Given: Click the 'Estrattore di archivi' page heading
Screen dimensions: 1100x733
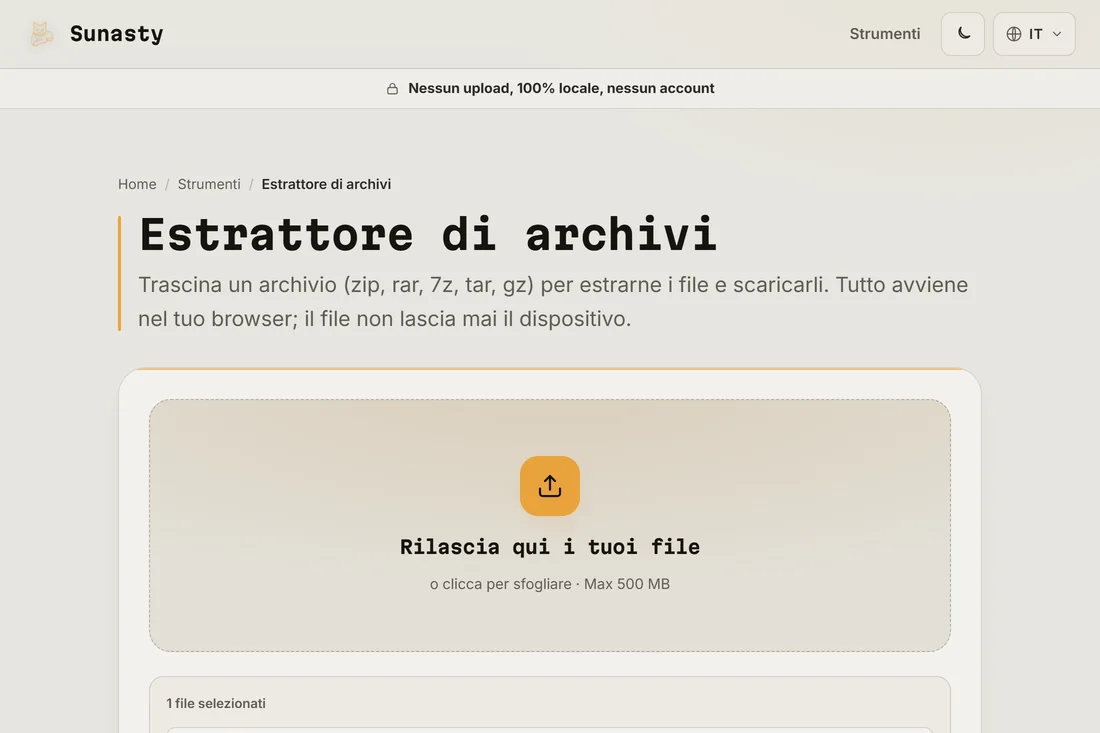Looking at the screenshot, I should 428,234.
